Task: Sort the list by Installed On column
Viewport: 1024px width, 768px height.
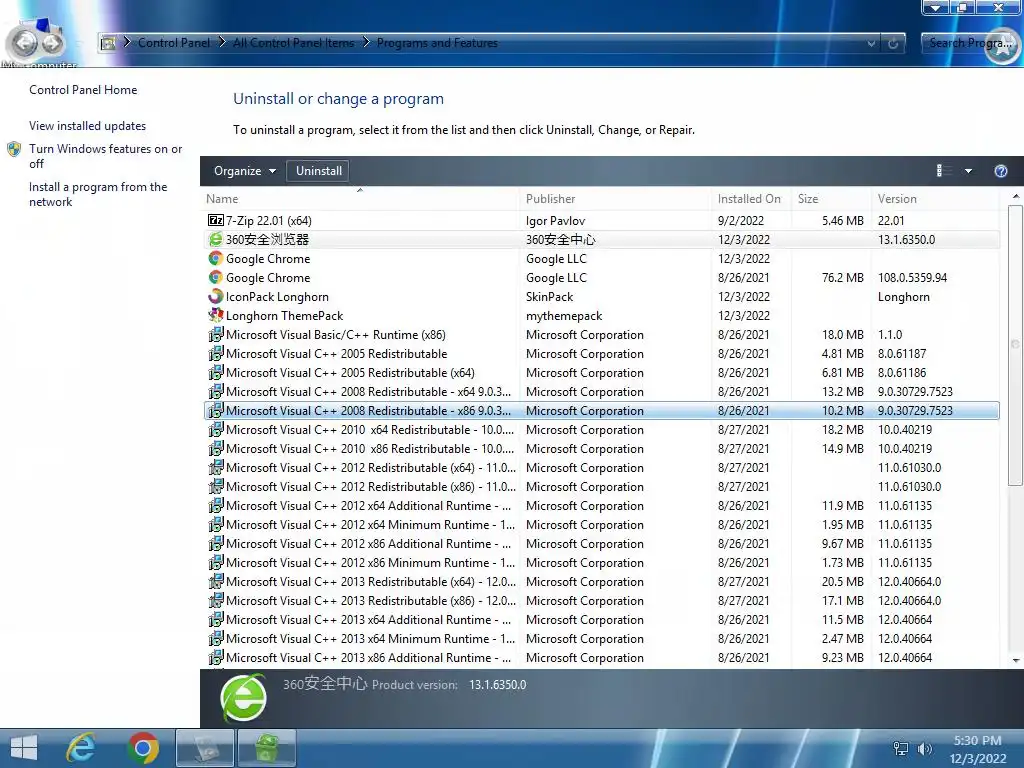Action: [752, 199]
